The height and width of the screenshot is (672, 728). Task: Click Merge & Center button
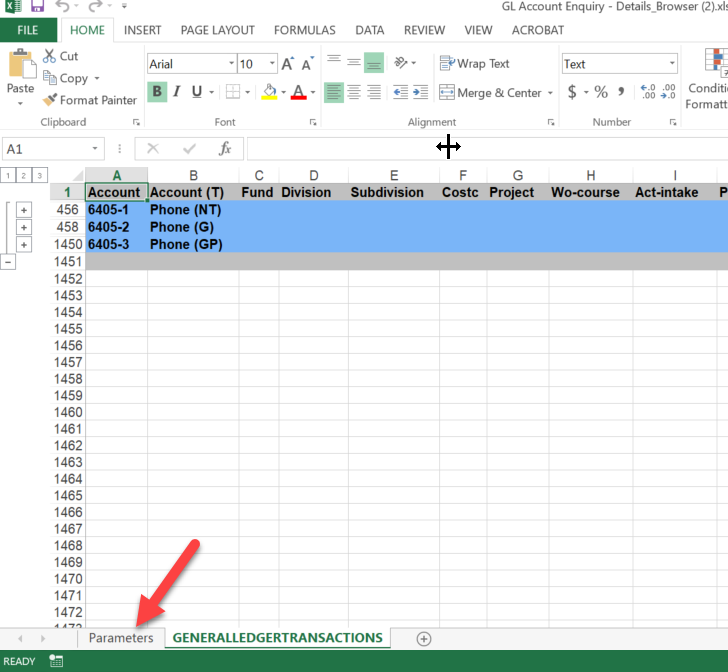490,93
